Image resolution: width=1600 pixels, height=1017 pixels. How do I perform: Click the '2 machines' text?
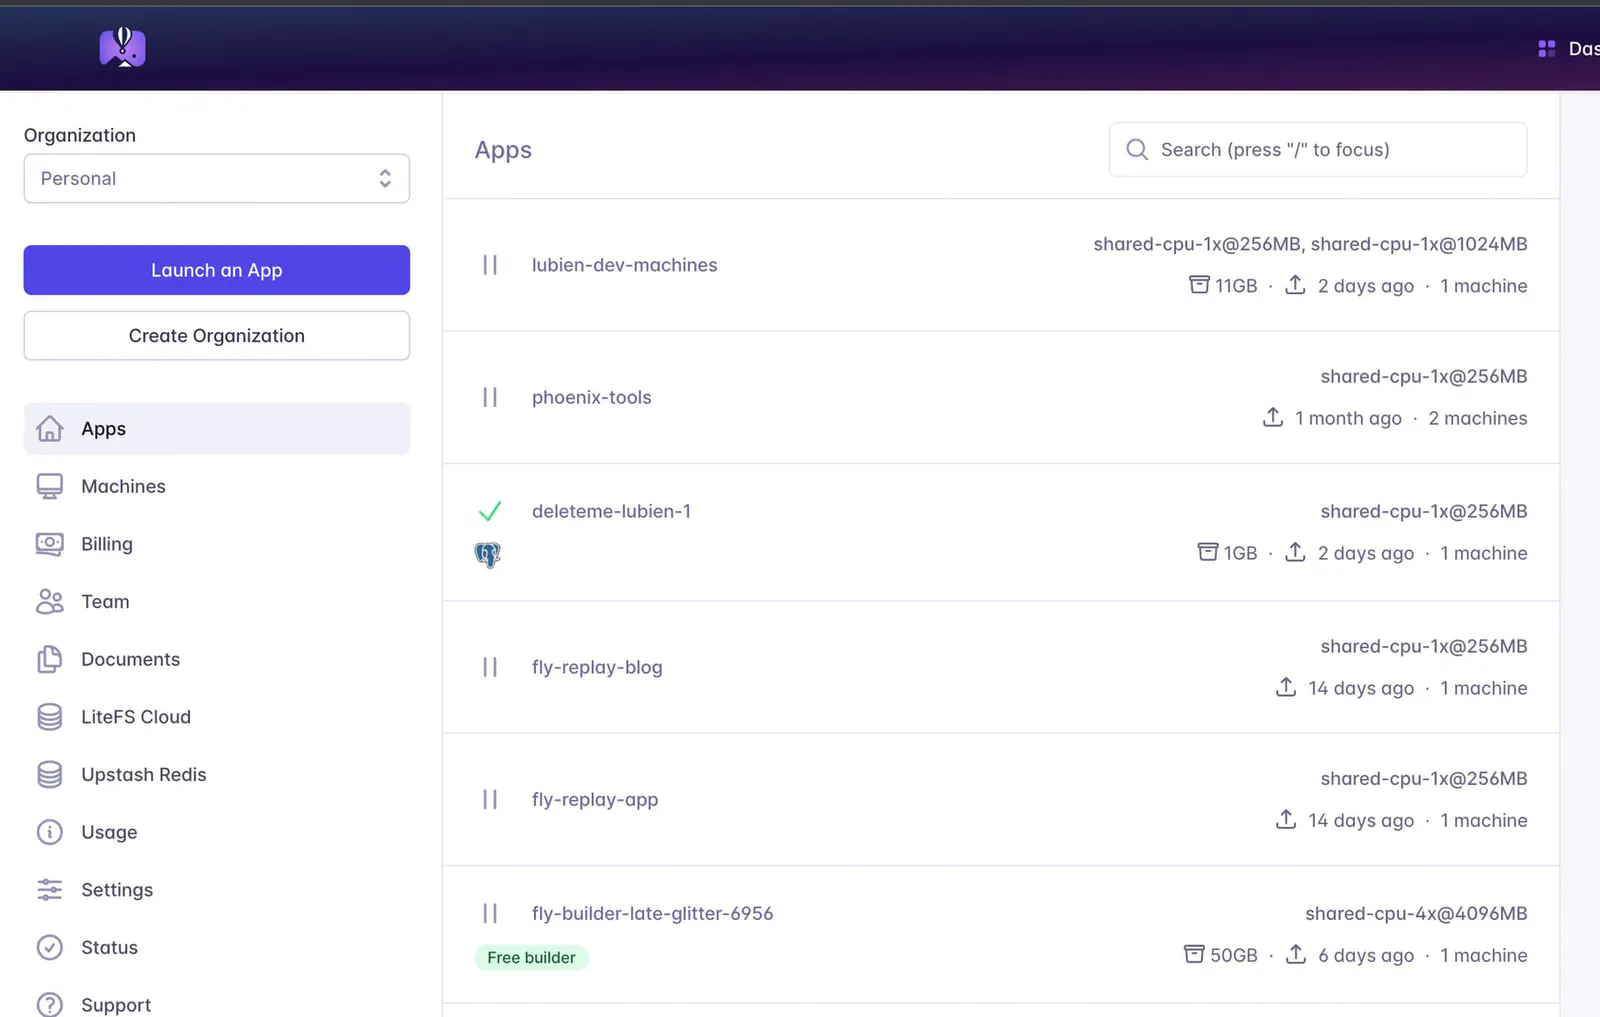1478,418
